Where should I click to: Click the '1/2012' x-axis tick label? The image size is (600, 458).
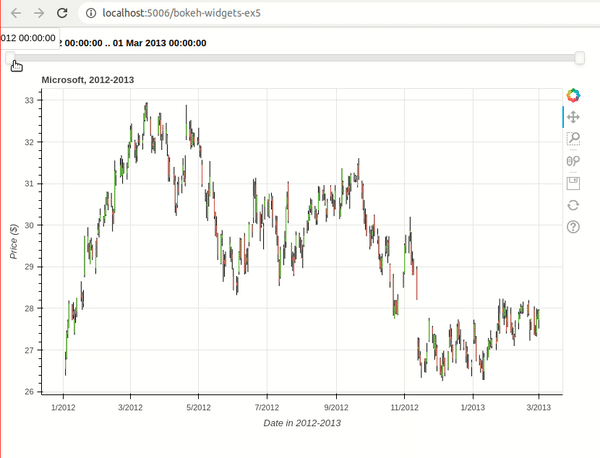(63, 407)
